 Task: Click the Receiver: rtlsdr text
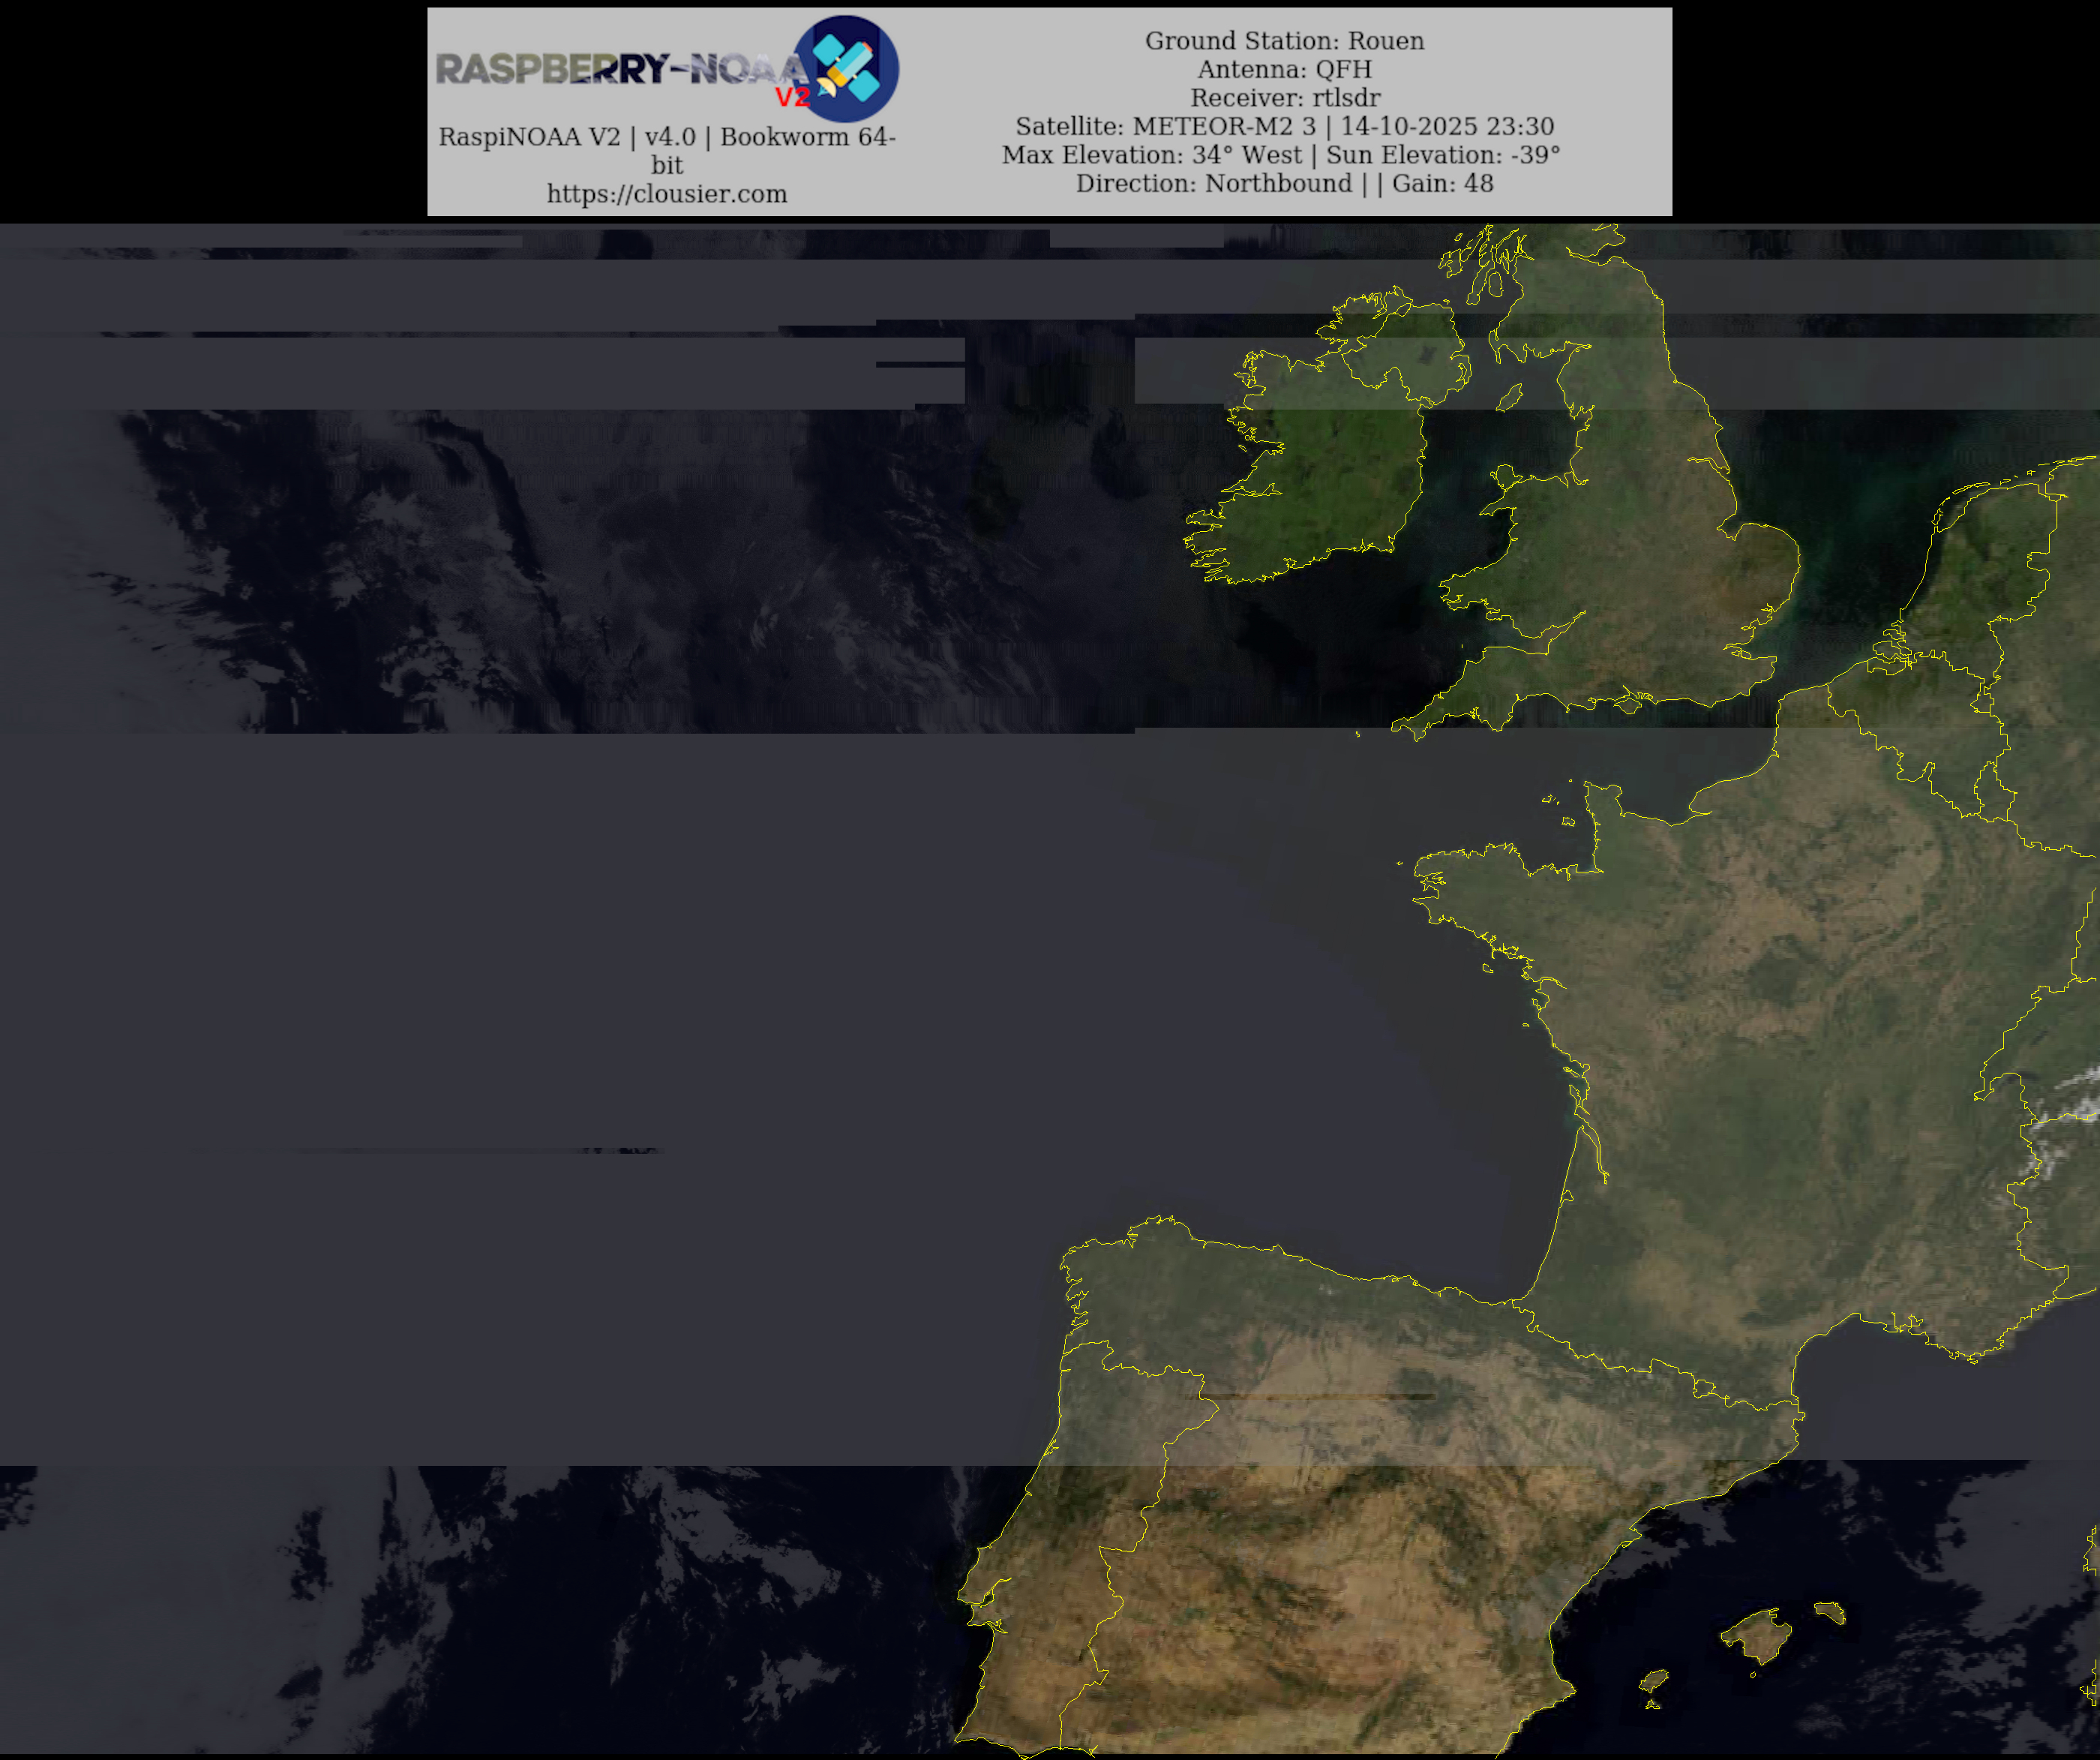click(1284, 98)
